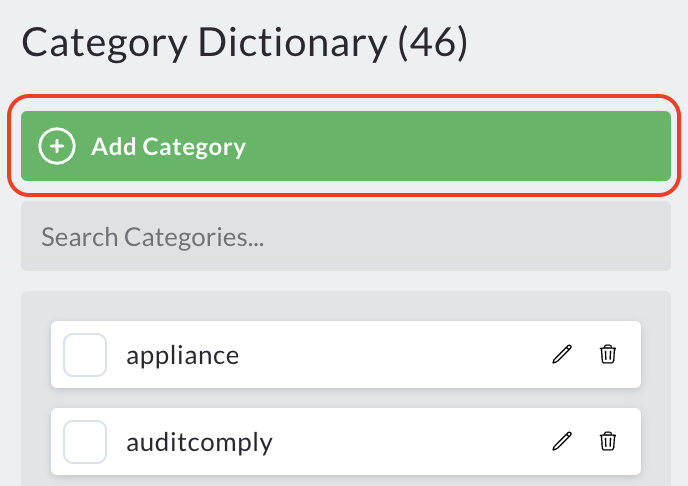Tick the auditcomply checkbox

pos(85,442)
